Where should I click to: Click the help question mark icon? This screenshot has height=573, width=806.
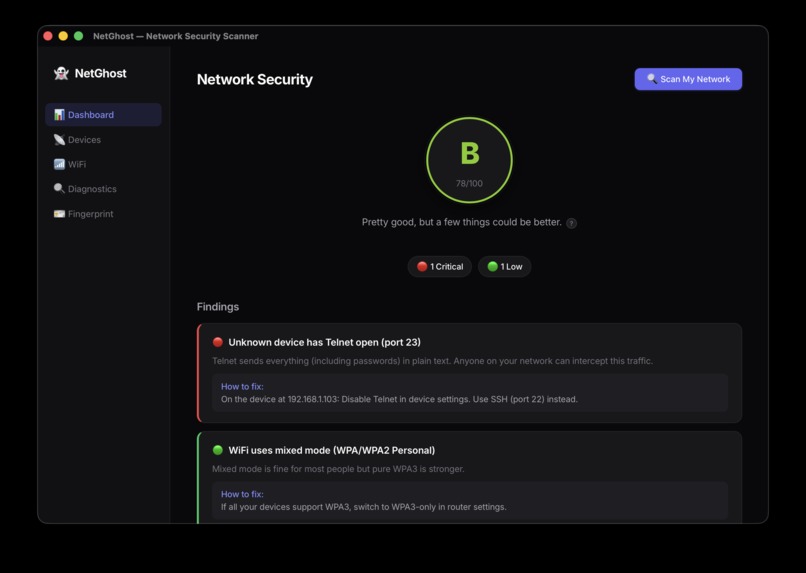tap(571, 223)
